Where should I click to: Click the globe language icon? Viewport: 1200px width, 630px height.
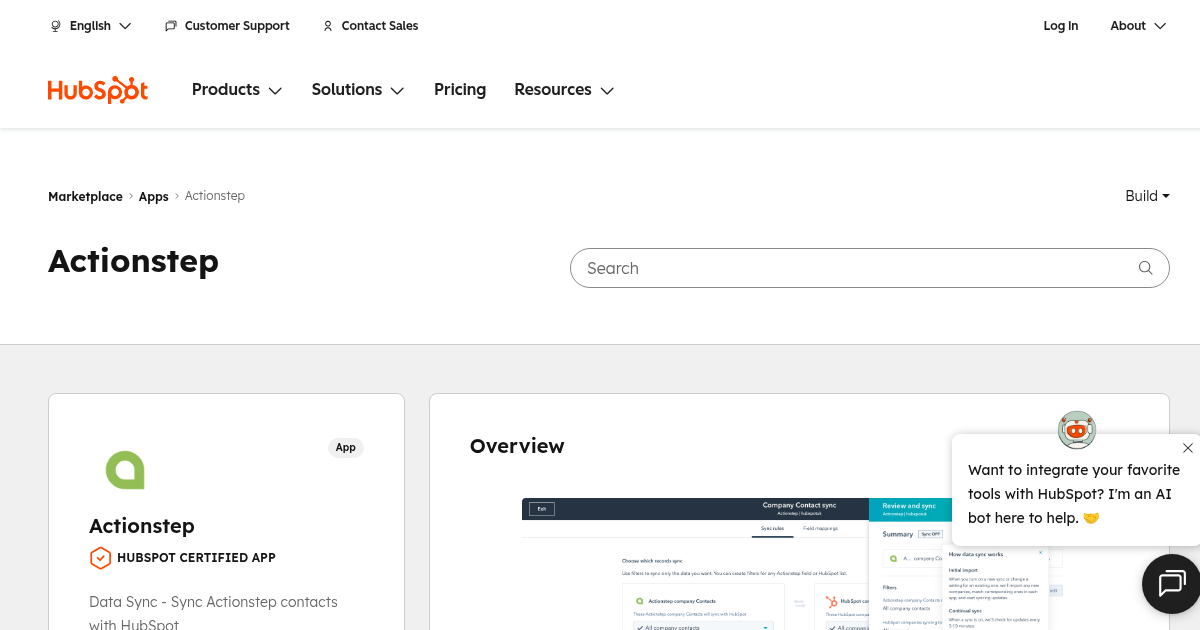[56, 26]
